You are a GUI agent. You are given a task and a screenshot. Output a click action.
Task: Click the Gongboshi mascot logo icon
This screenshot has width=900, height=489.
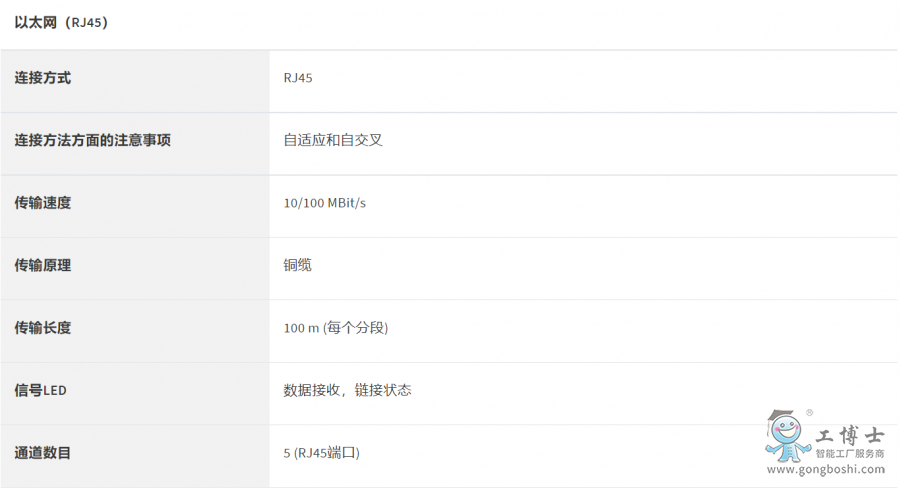click(x=788, y=436)
